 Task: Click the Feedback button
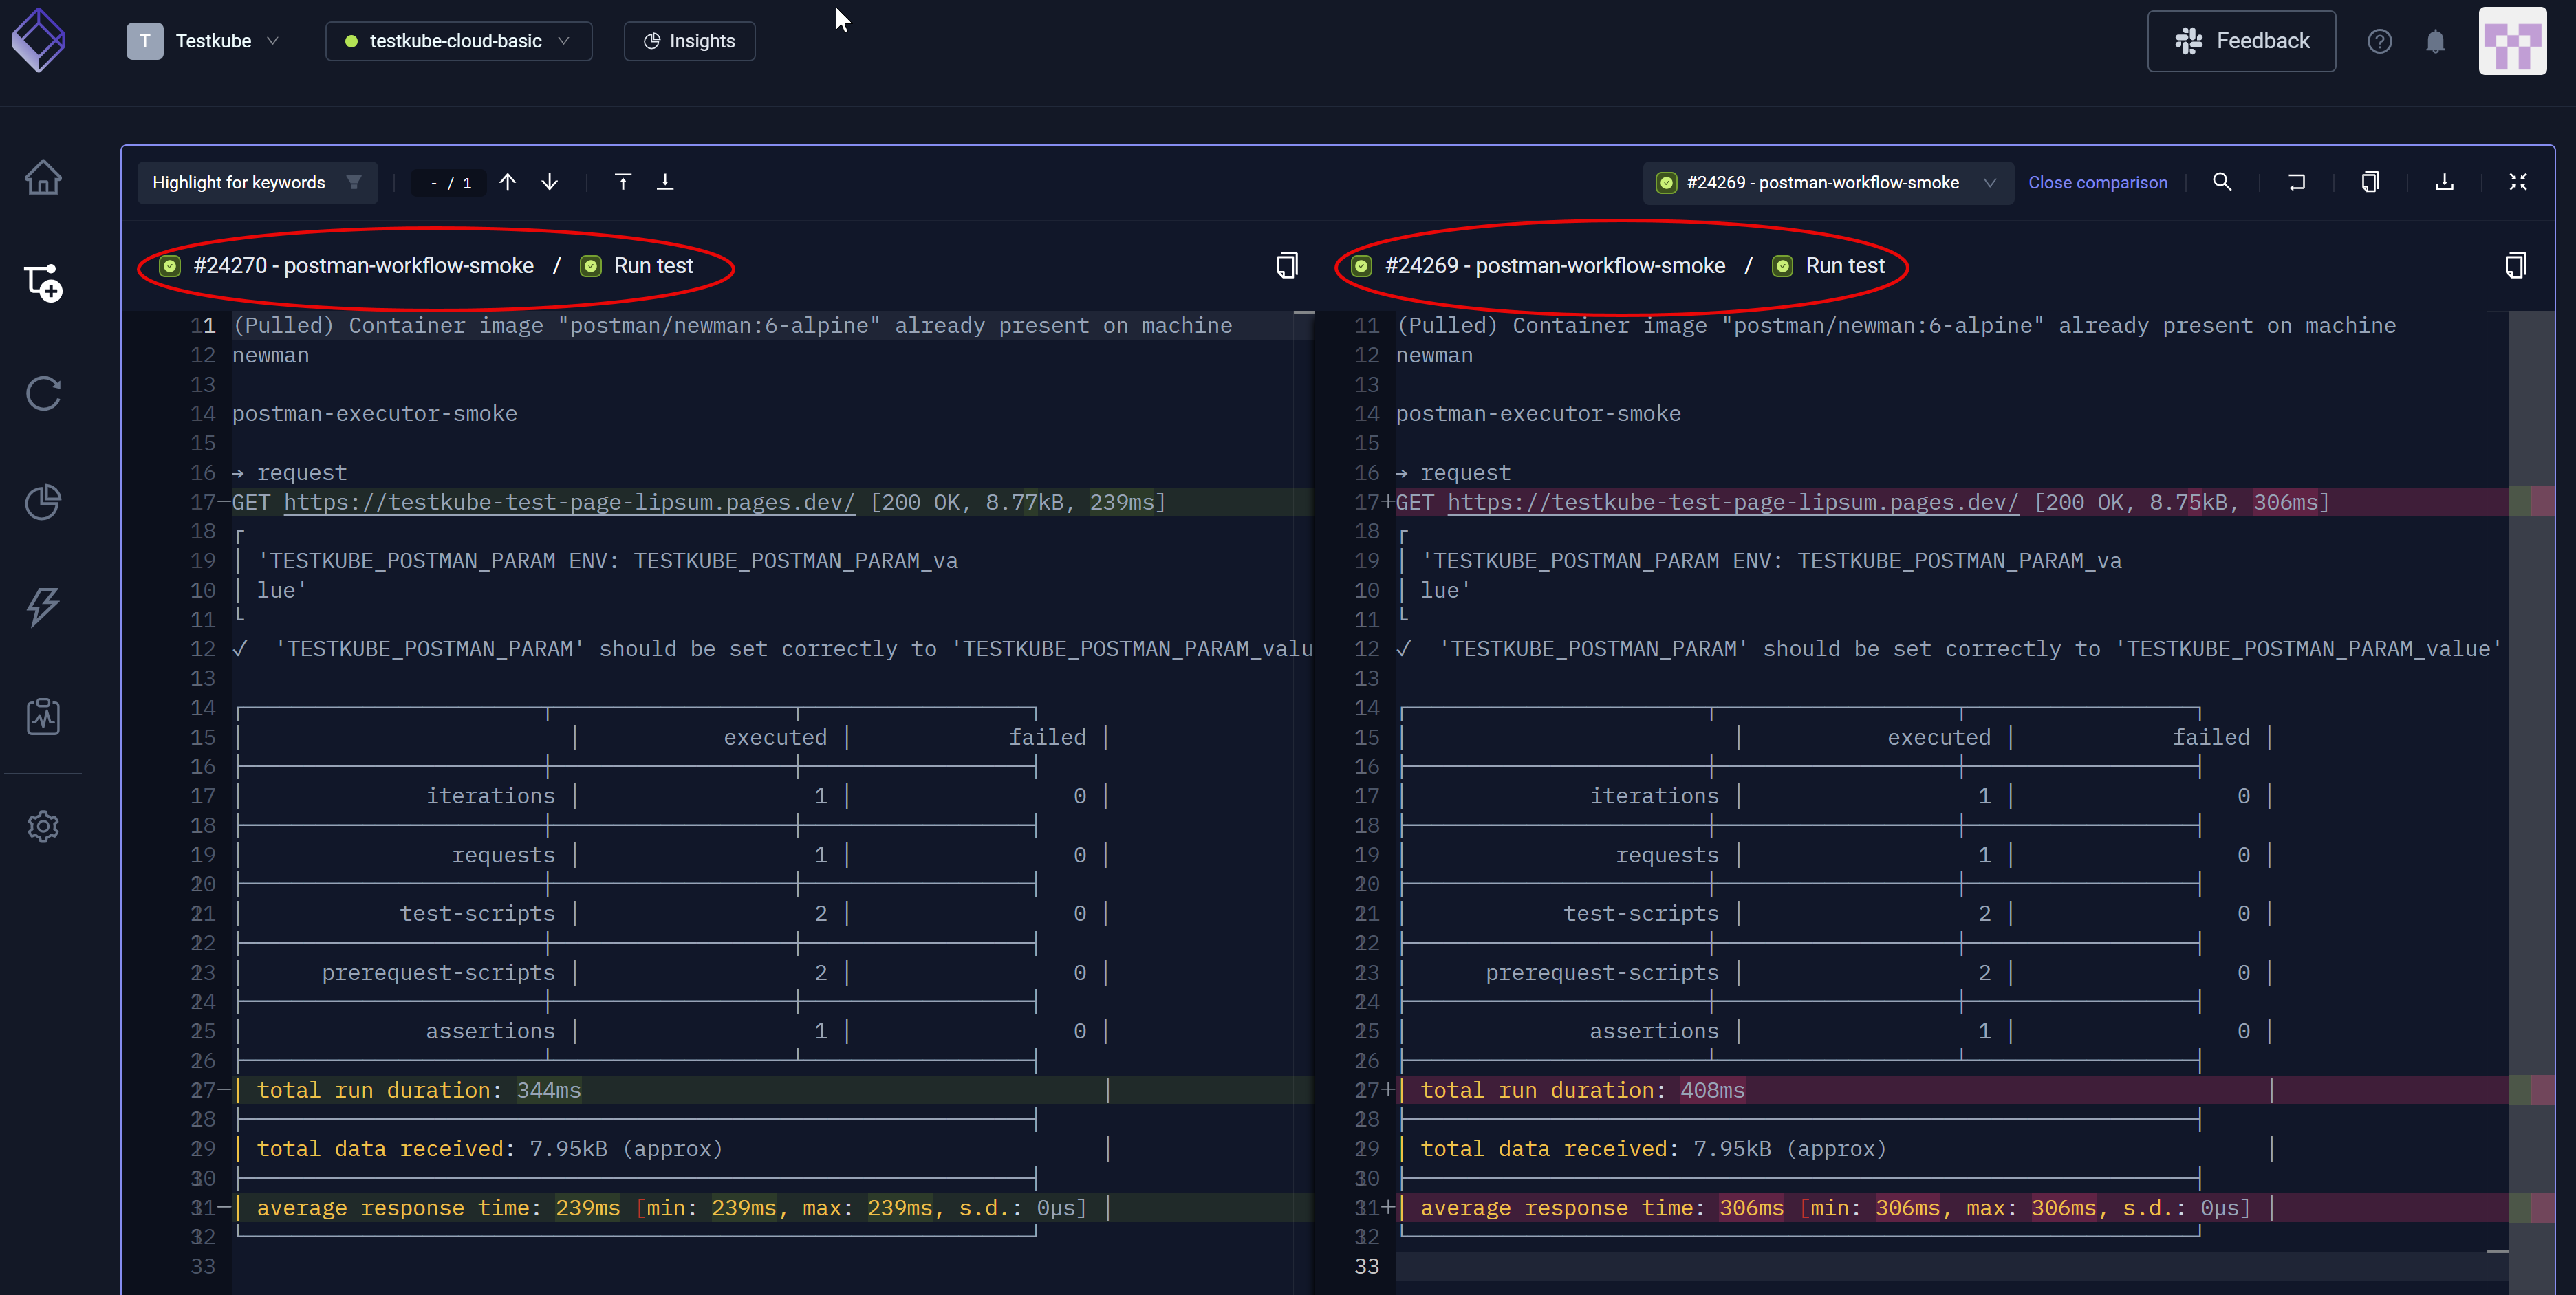(2241, 41)
